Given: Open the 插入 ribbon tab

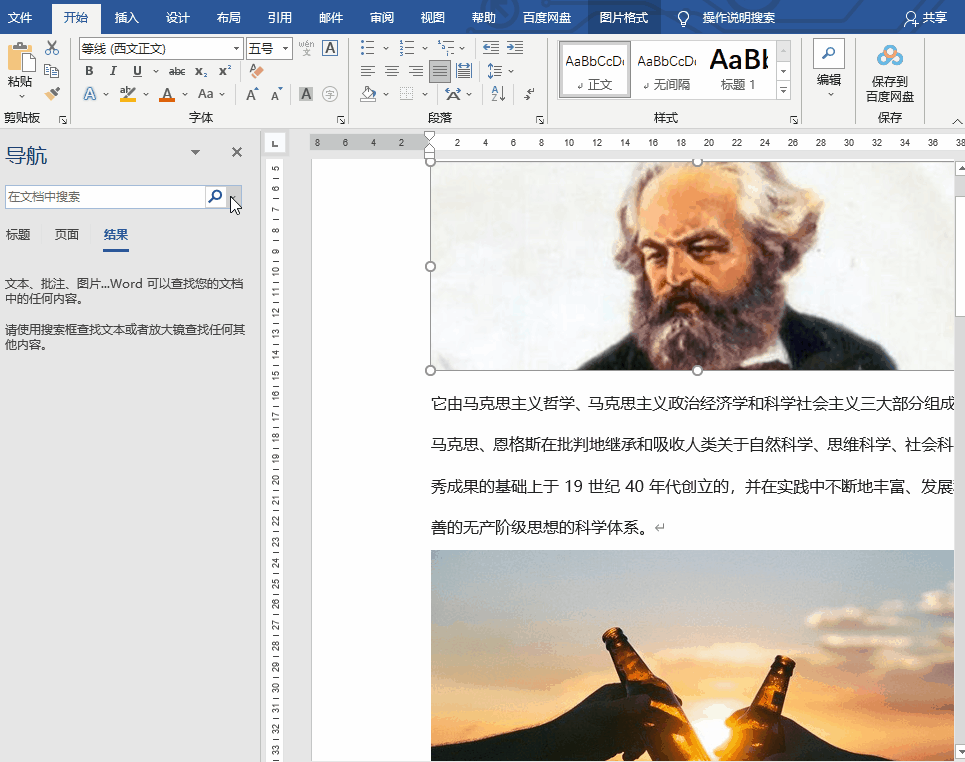Looking at the screenshot, I should click(x=127, y=18).
